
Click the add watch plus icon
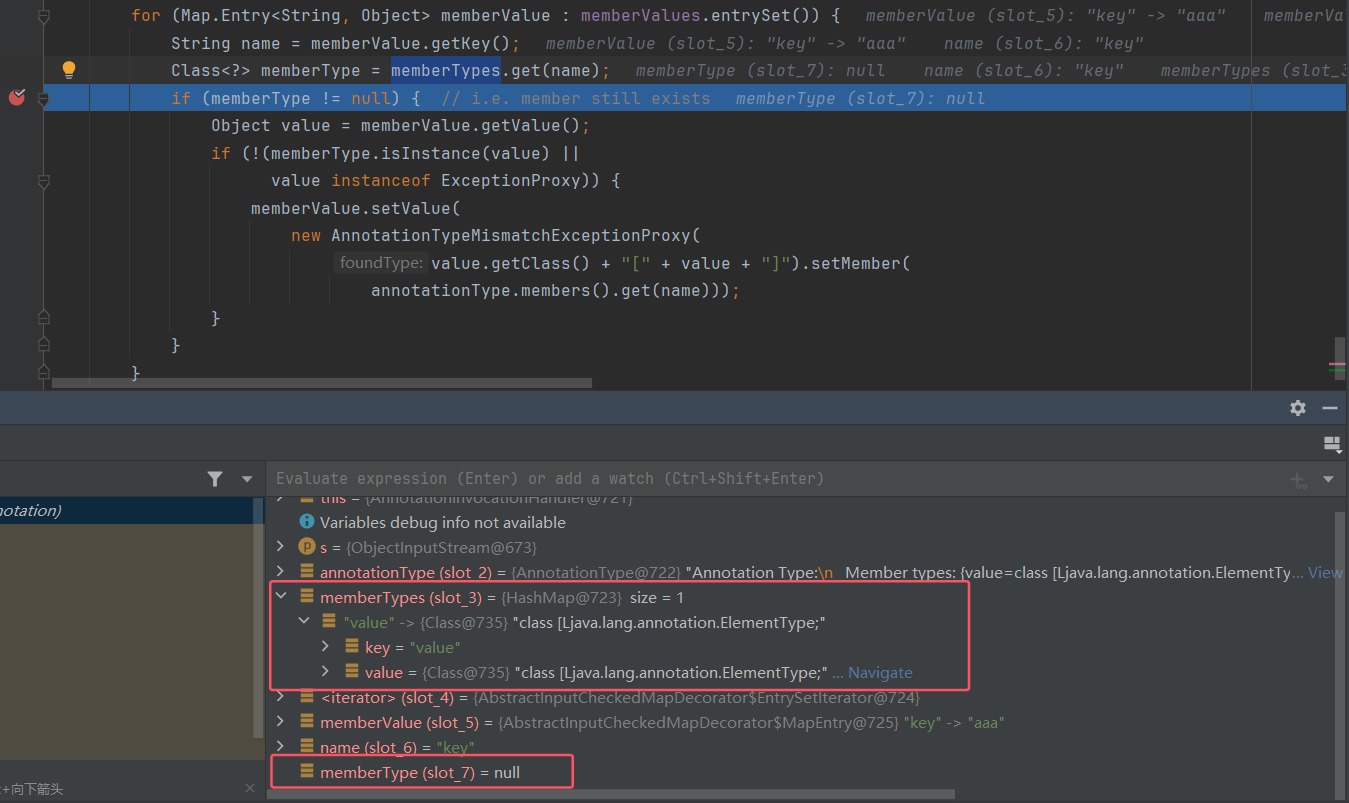tap(1299, 479)
